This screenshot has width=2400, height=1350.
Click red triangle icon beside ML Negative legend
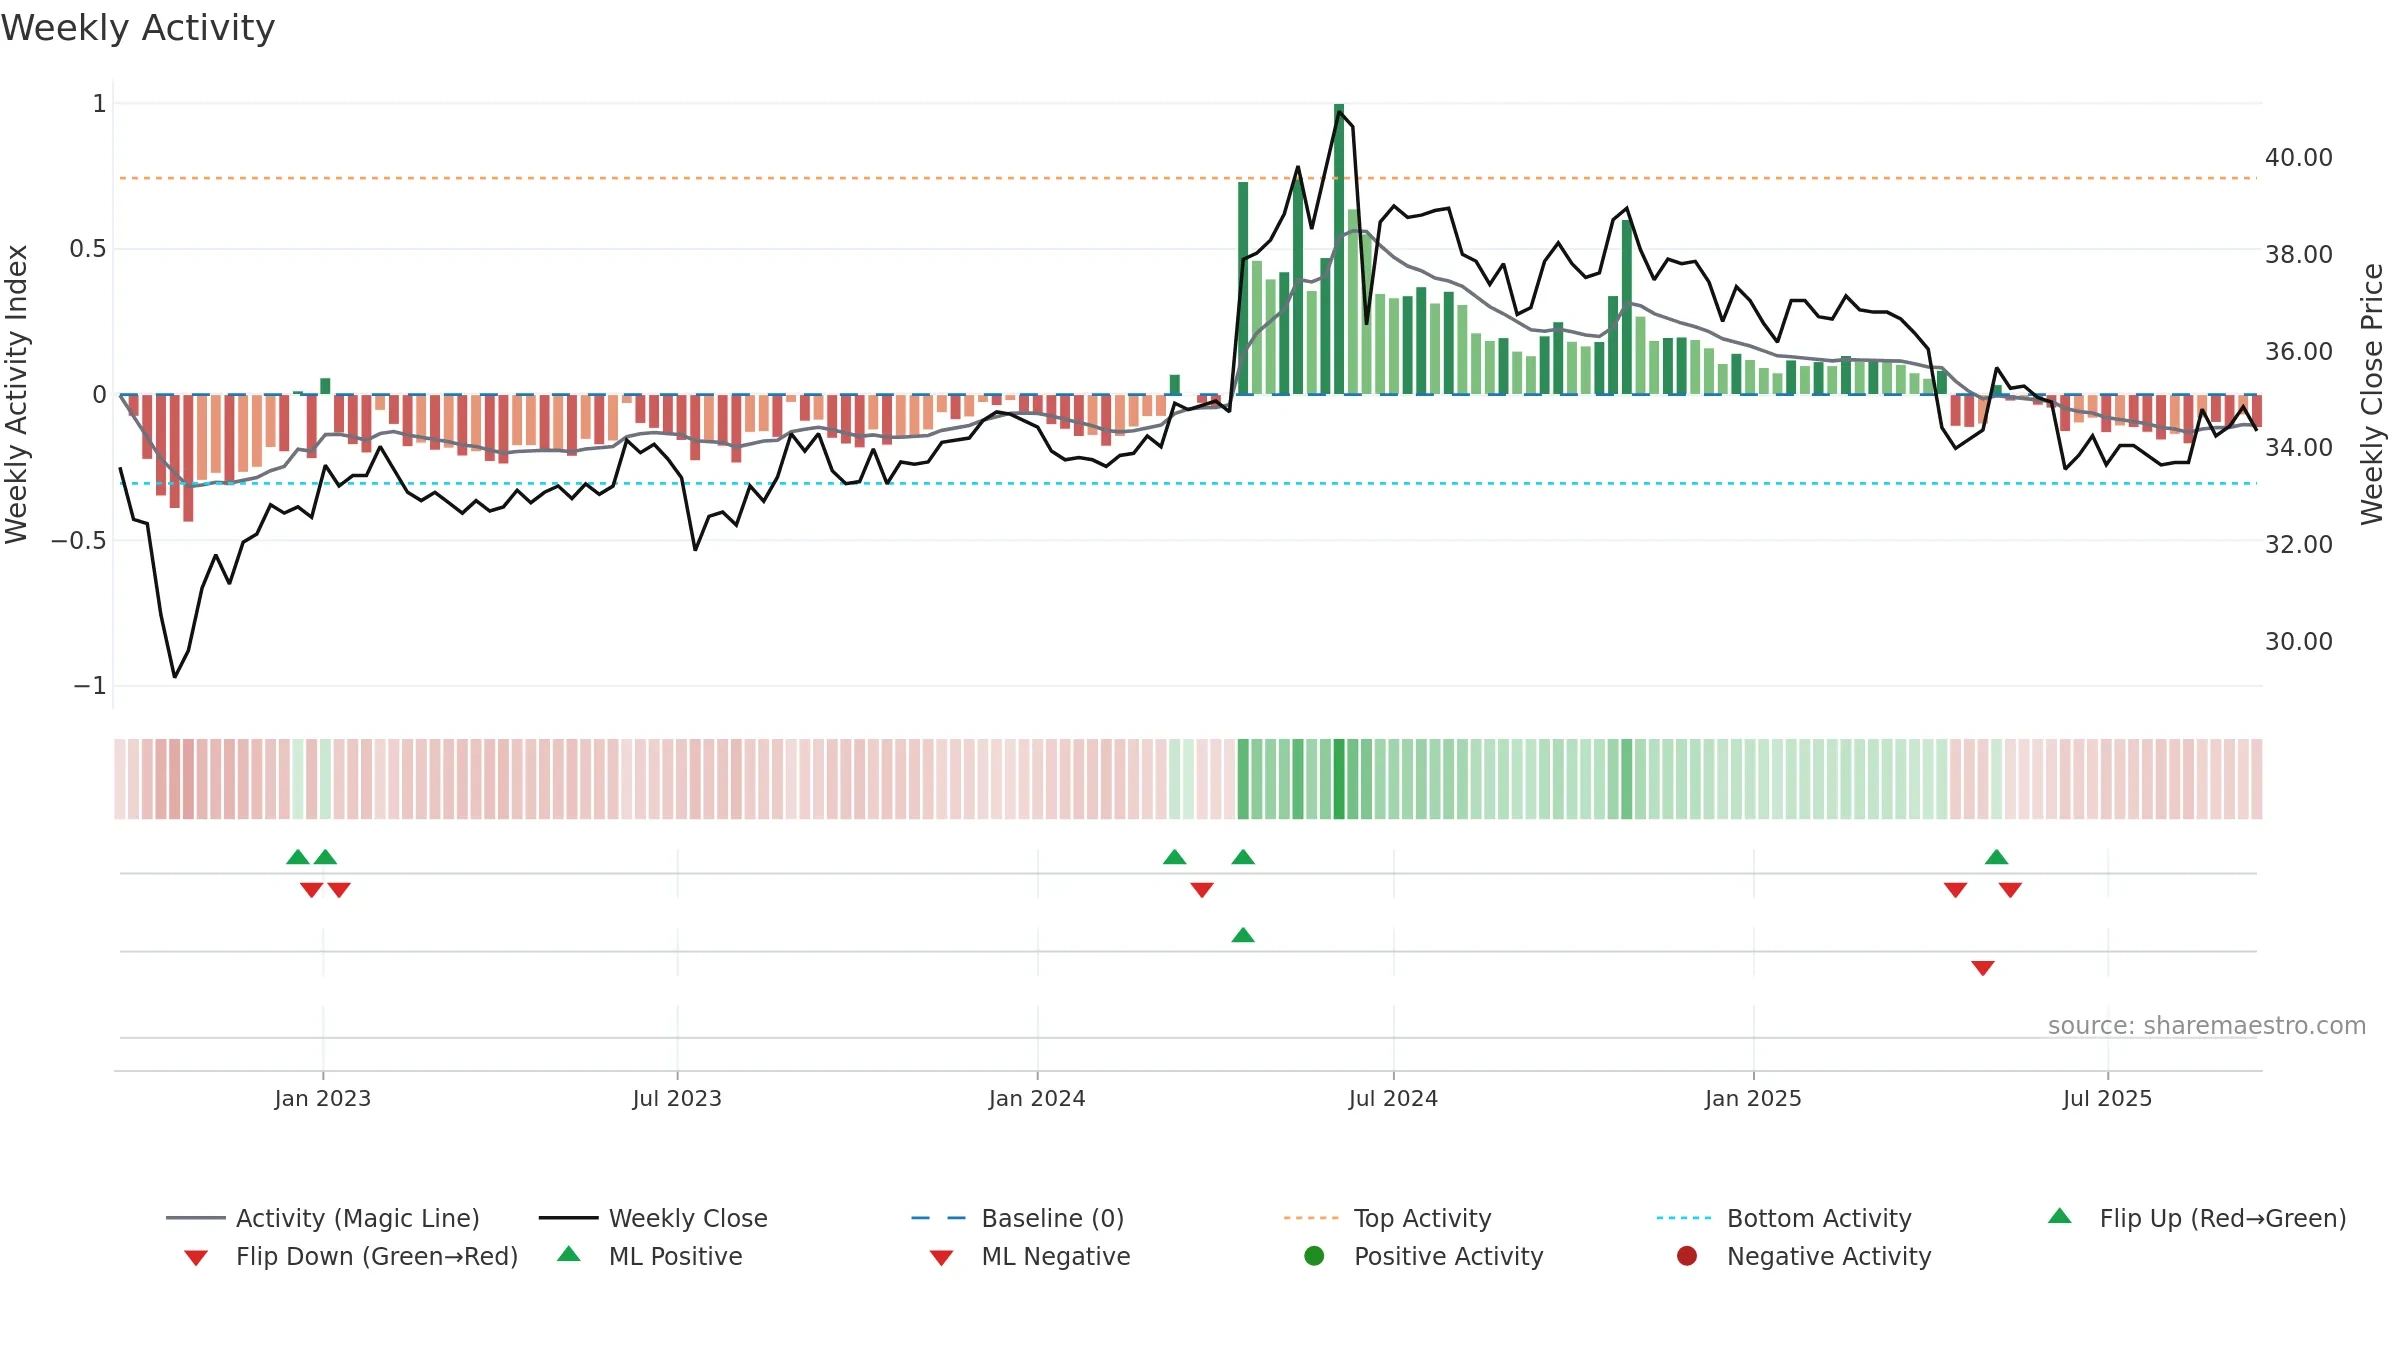tap(942, 1258)
